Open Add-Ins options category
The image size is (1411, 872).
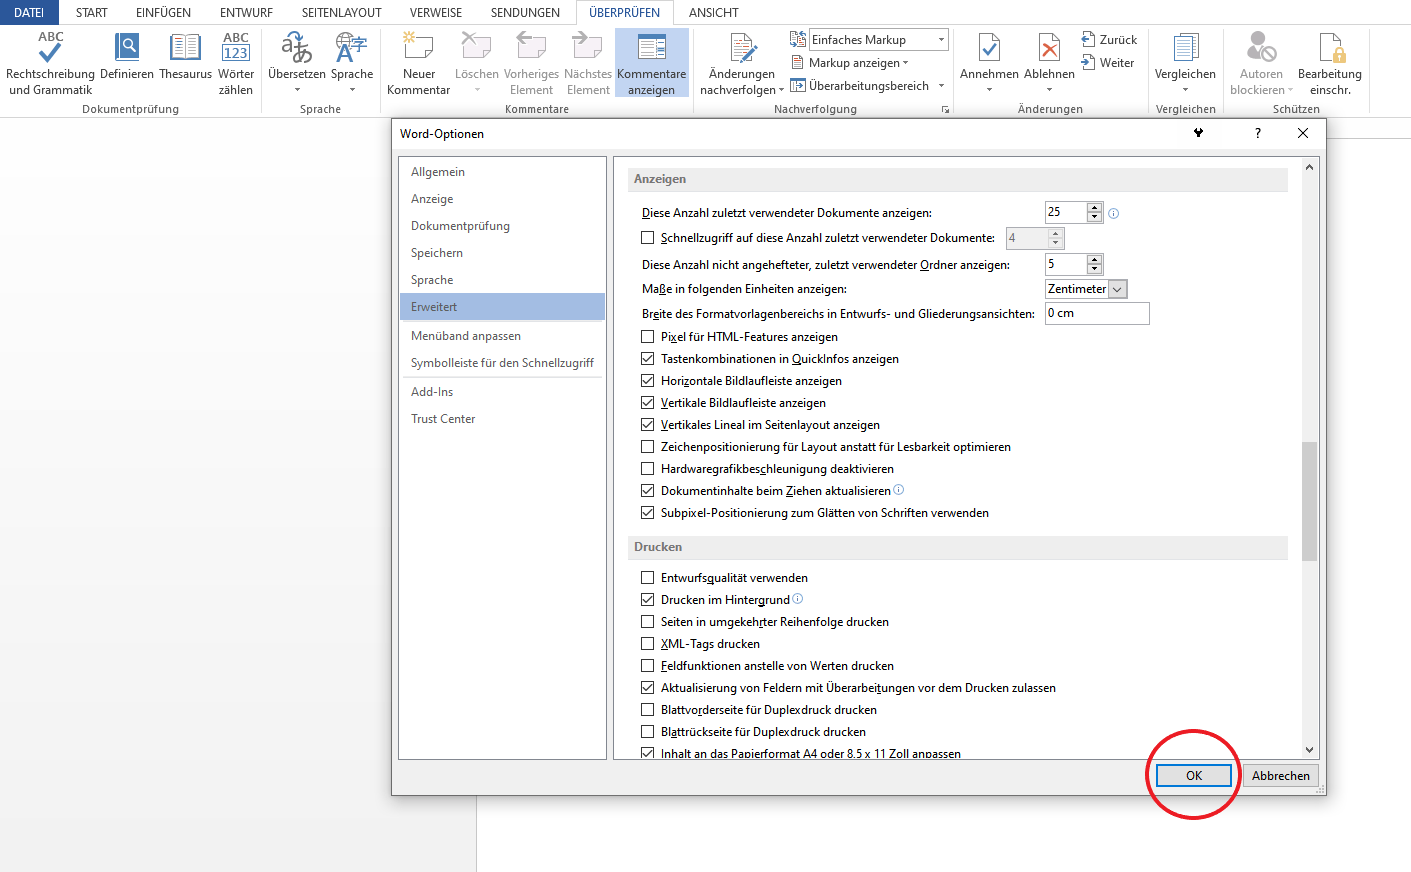(x=502, y=392)
